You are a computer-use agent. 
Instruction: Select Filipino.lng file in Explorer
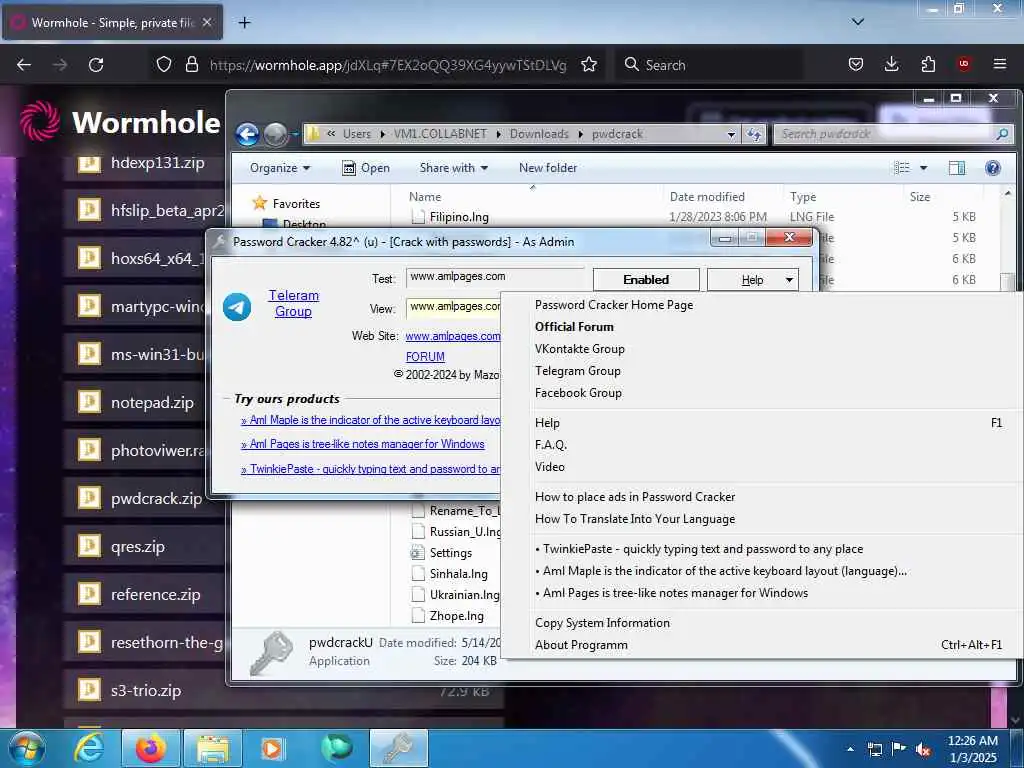tap(458, 217)
